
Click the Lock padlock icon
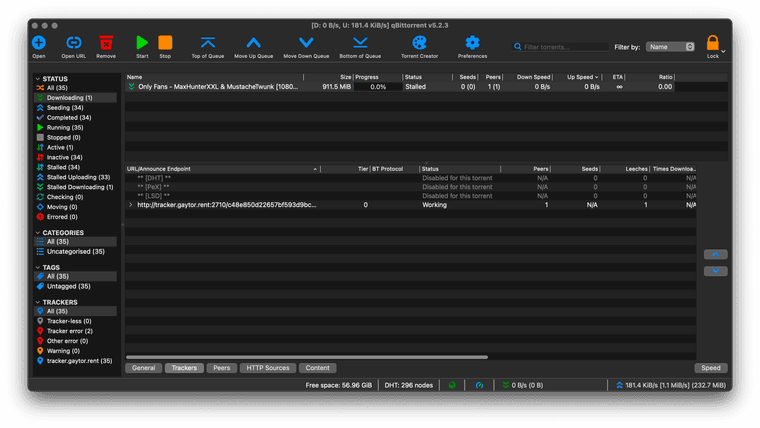point(712,43)
